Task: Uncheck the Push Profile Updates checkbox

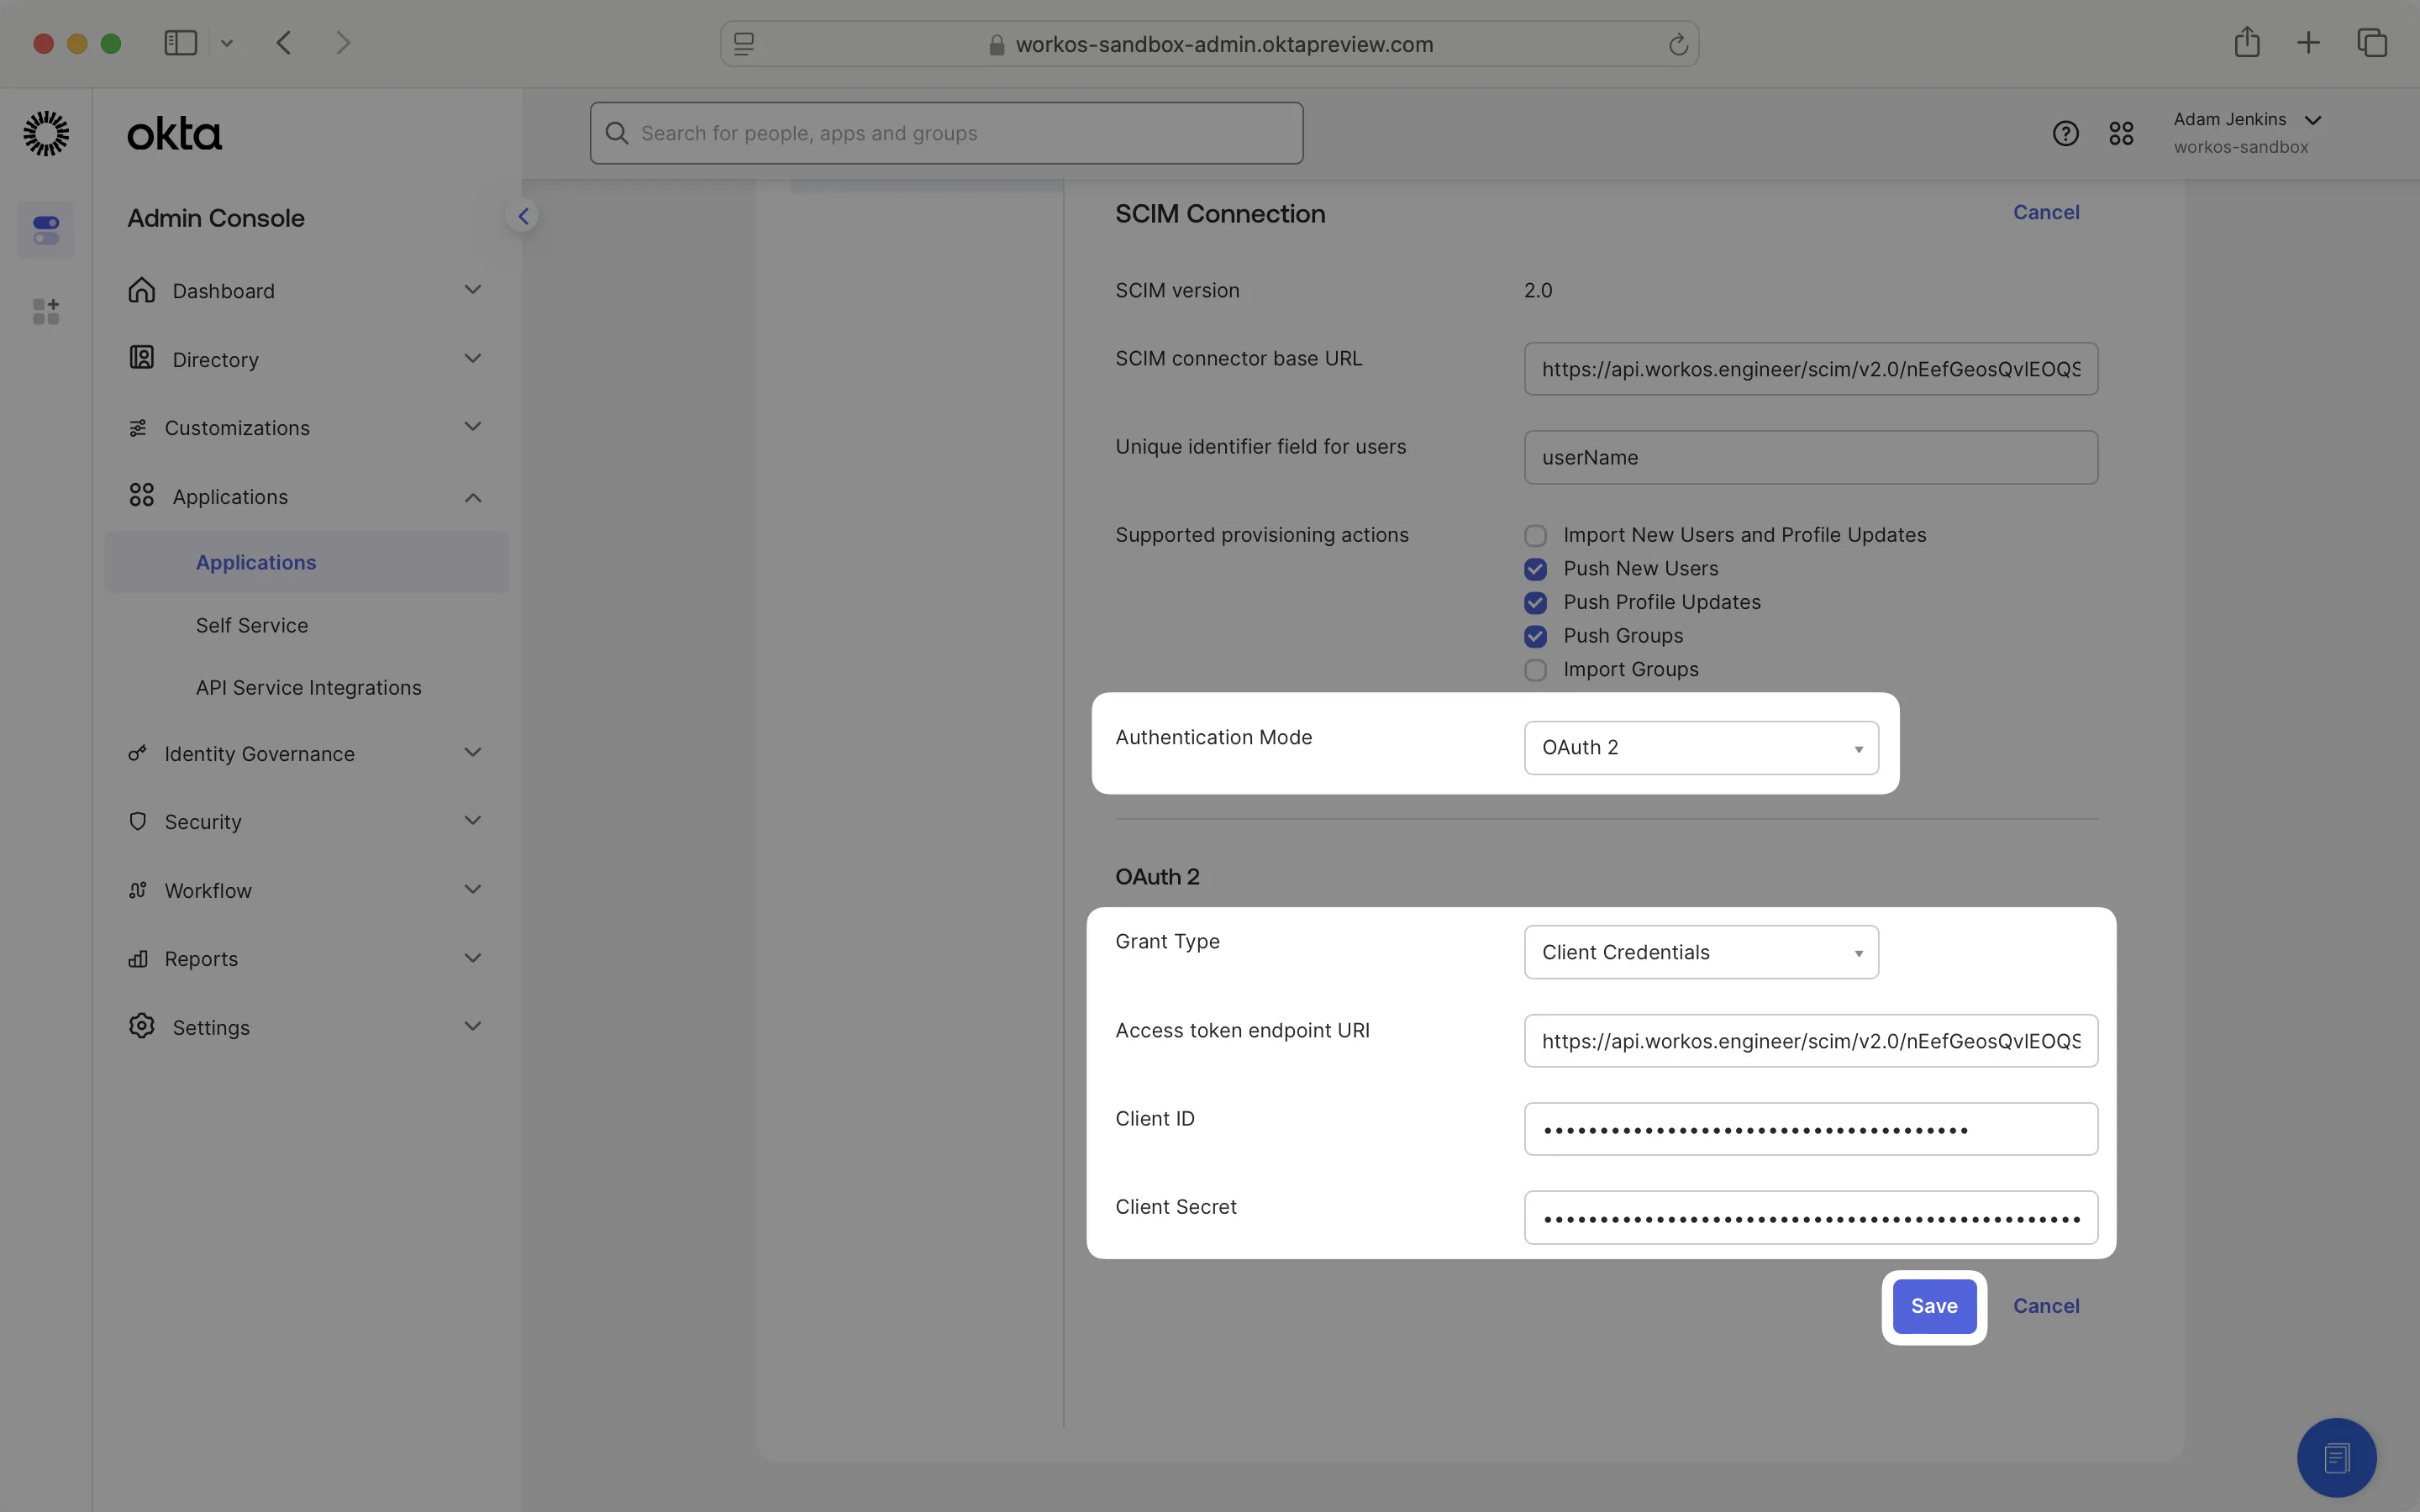Action: point(1535,603)
